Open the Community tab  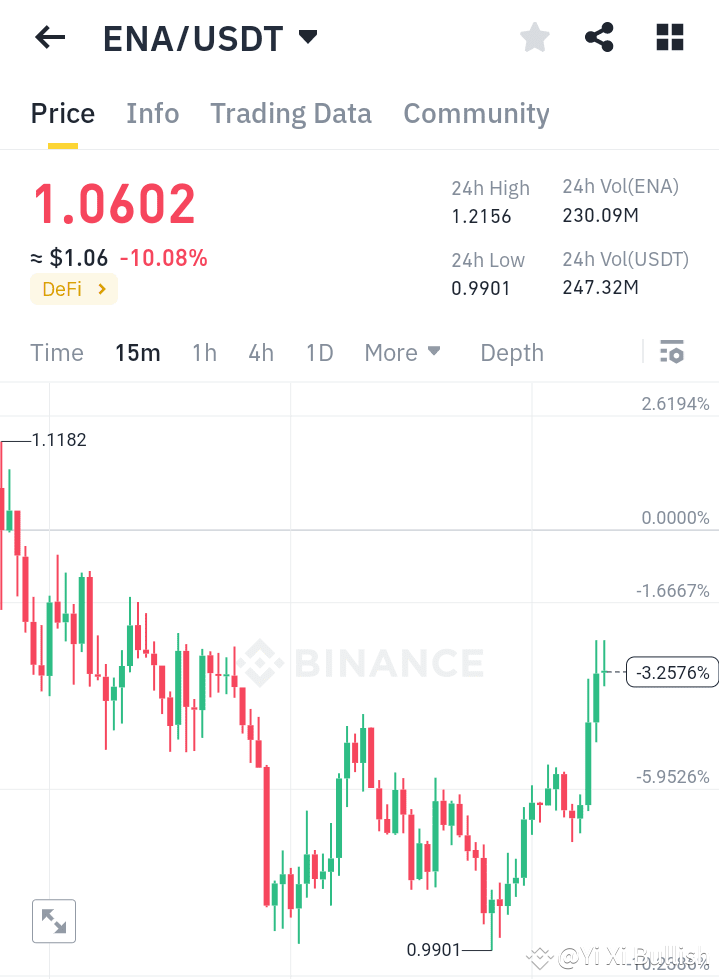coord(476,113)
